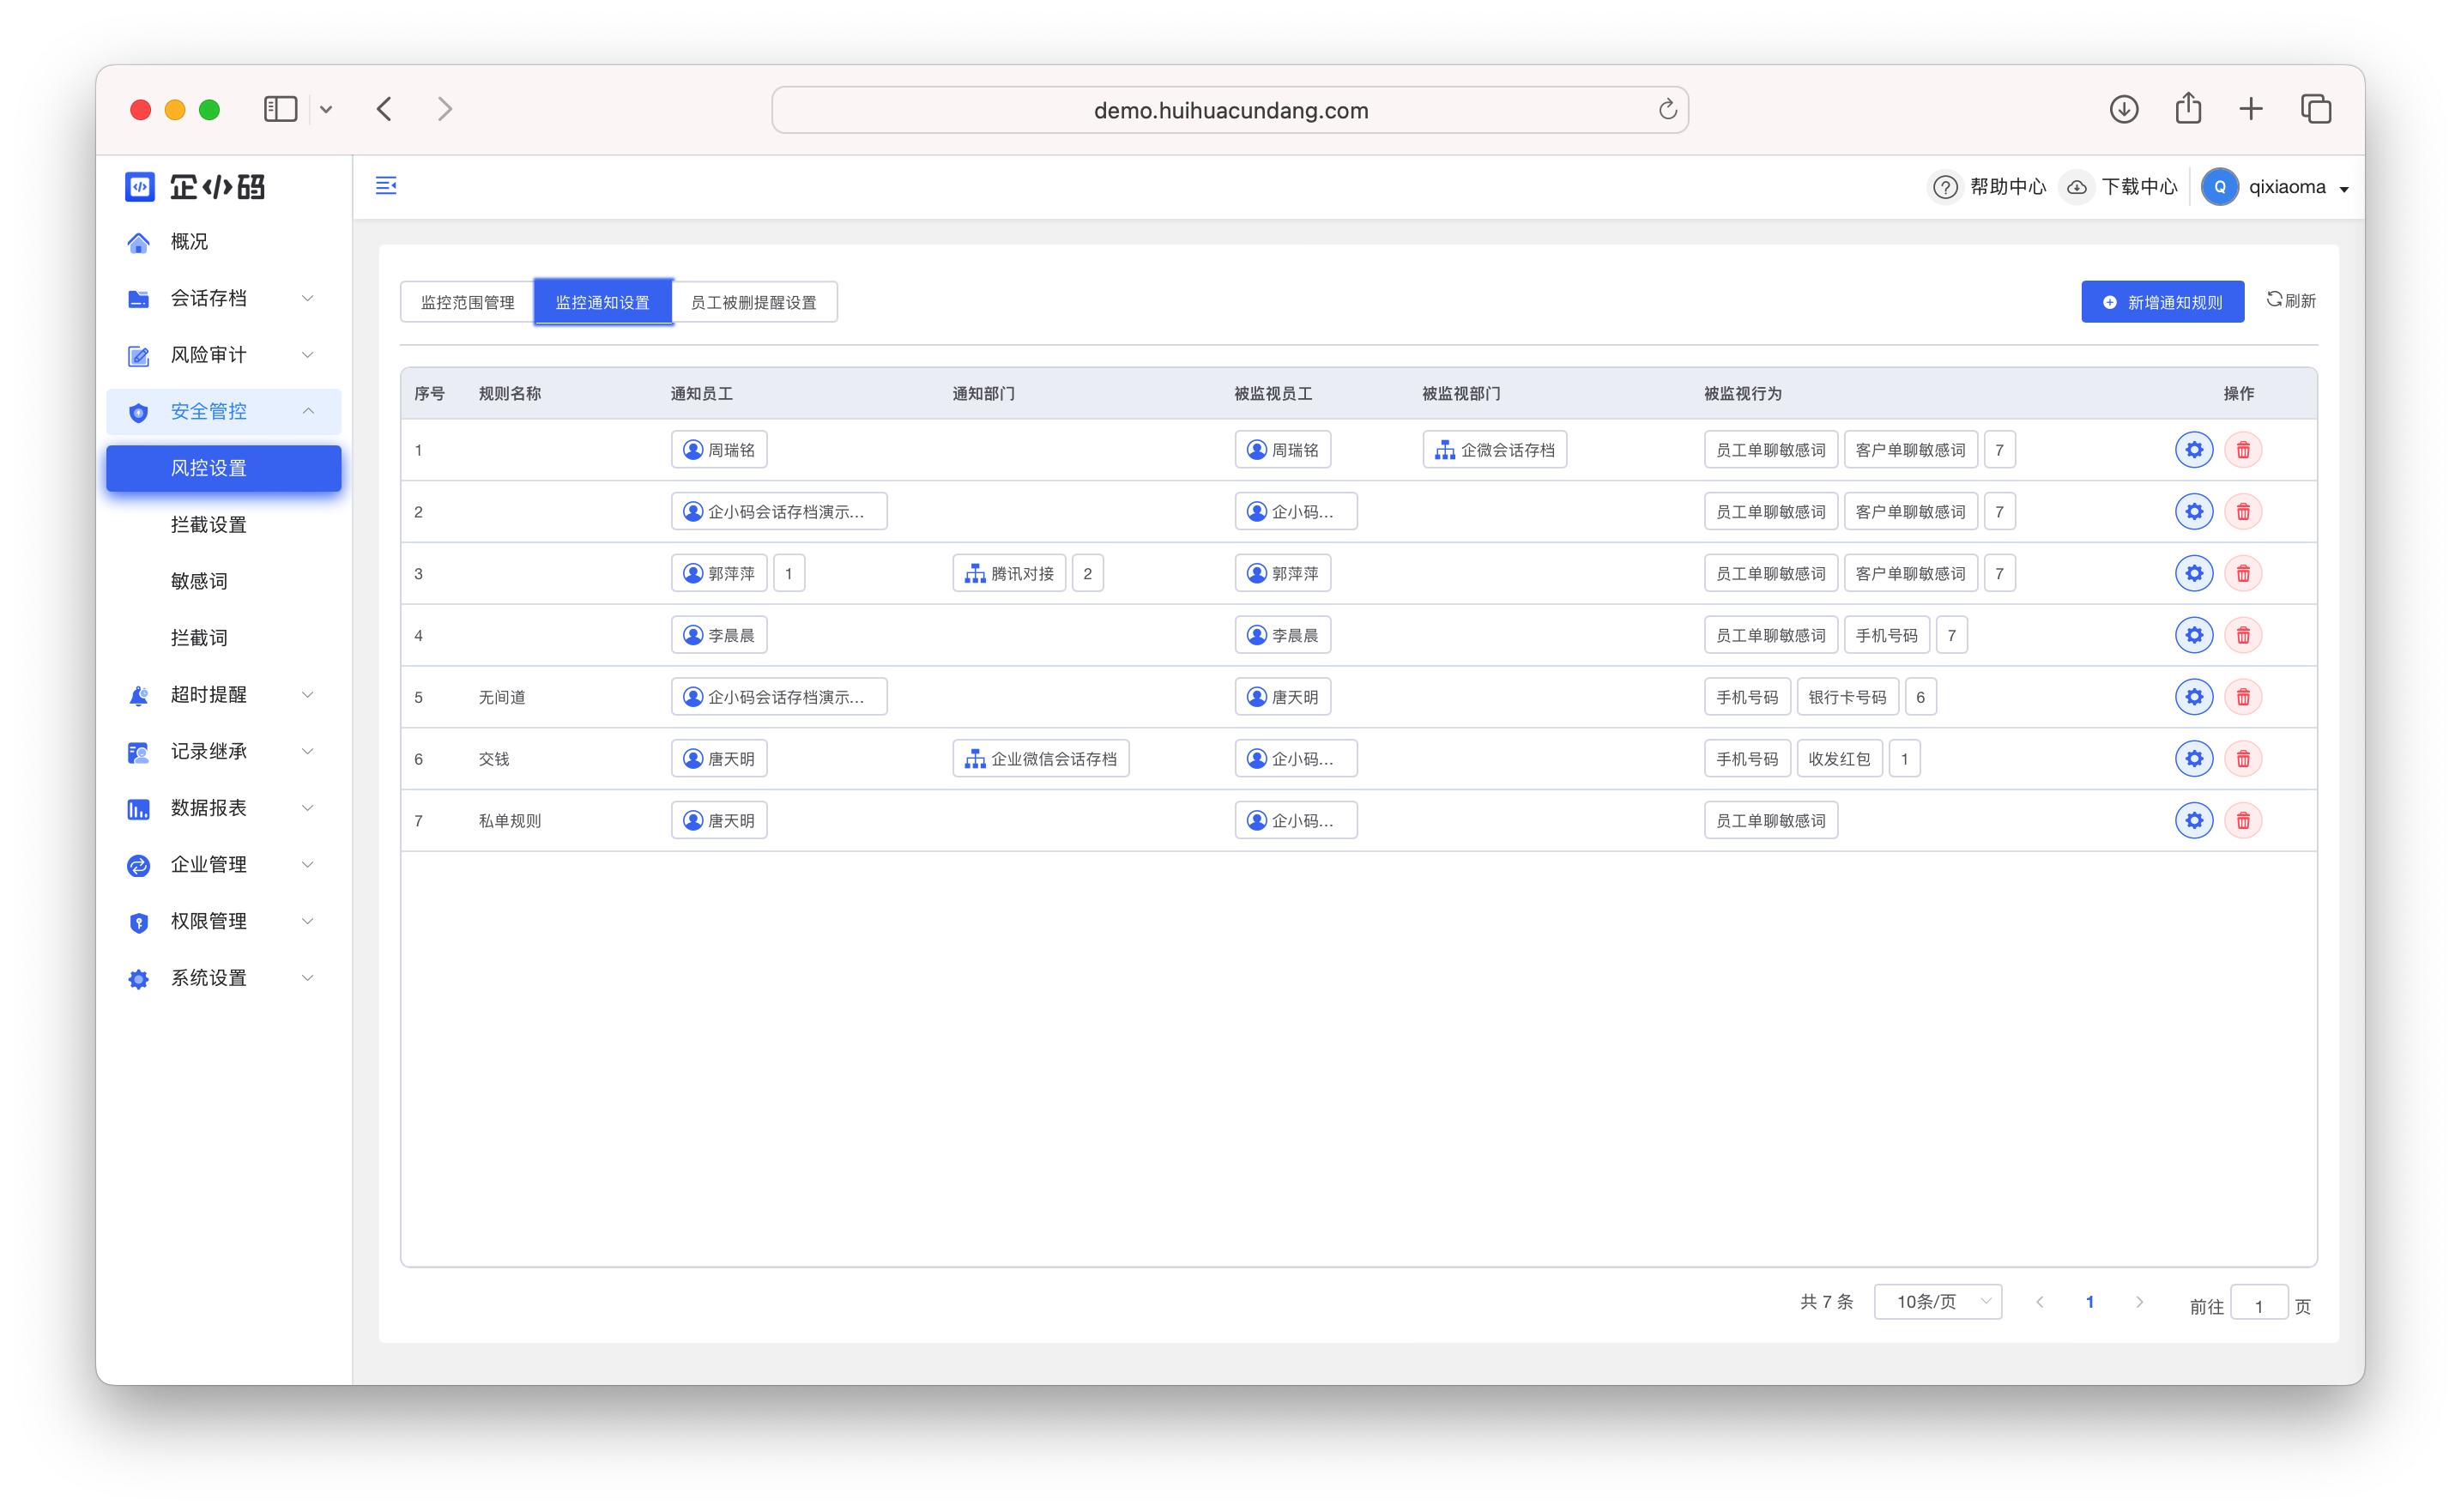Click page number 1 in pagination
This screenshot has width=2461, height=1512.
click(x=2089, y=1302)
